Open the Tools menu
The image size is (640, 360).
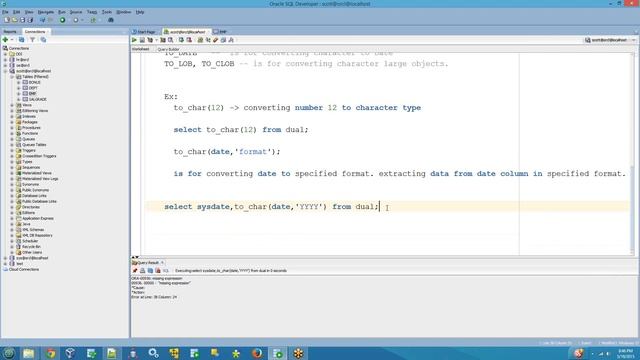pyautogui.click(x=107, y=12)
